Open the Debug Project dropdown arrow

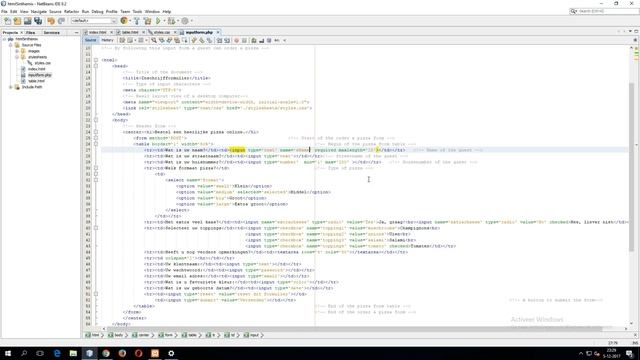[x=178, y=21]
